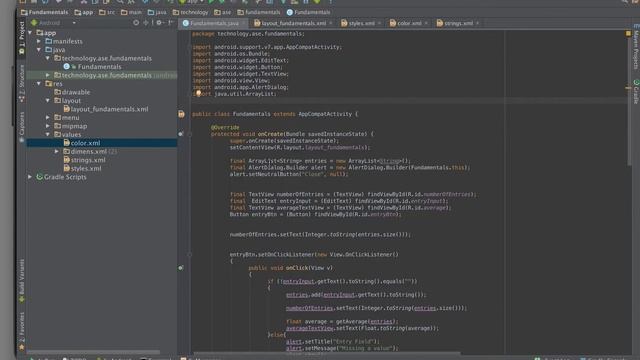Click the Build Variants Android icon on the left stripe
The width and height of the screenshot is (640, 360).
click(x=22, y=299)
